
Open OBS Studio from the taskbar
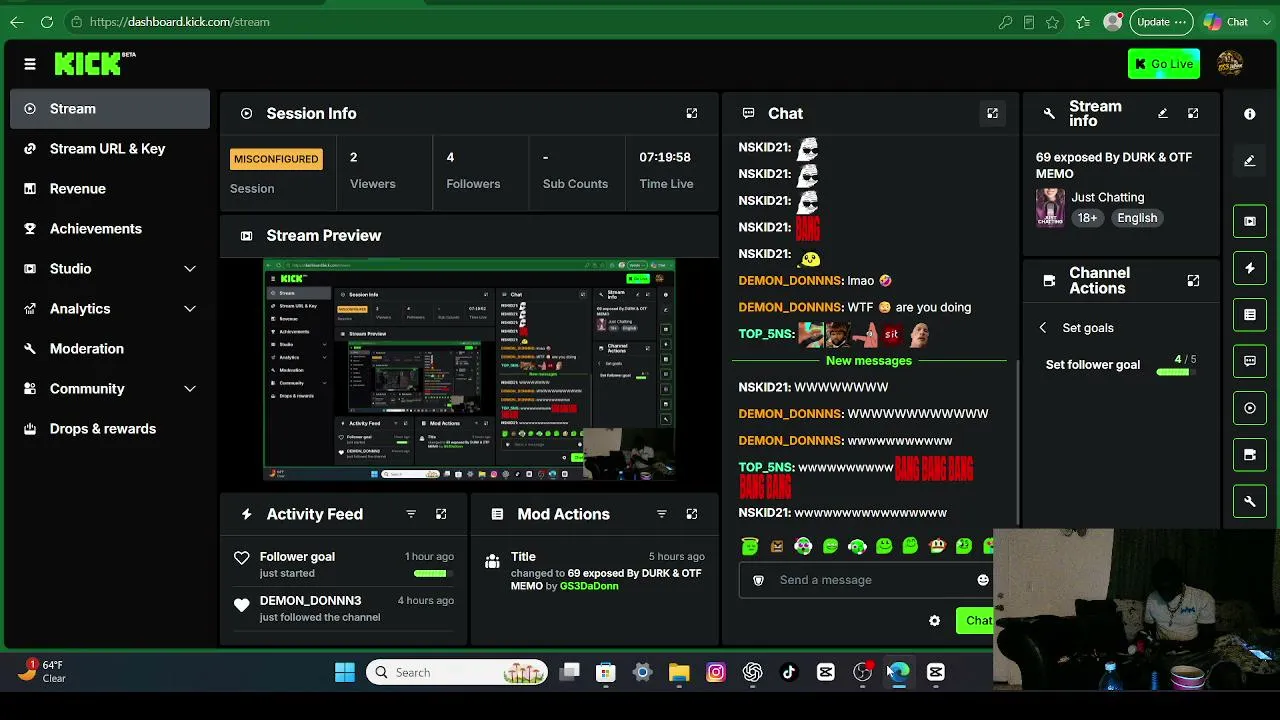click(862, 672)
